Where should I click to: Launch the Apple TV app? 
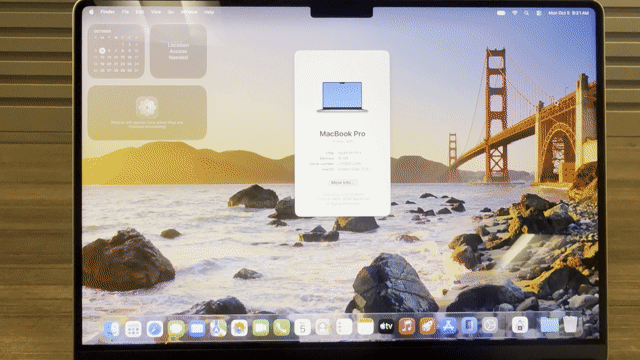click(386, 327)
